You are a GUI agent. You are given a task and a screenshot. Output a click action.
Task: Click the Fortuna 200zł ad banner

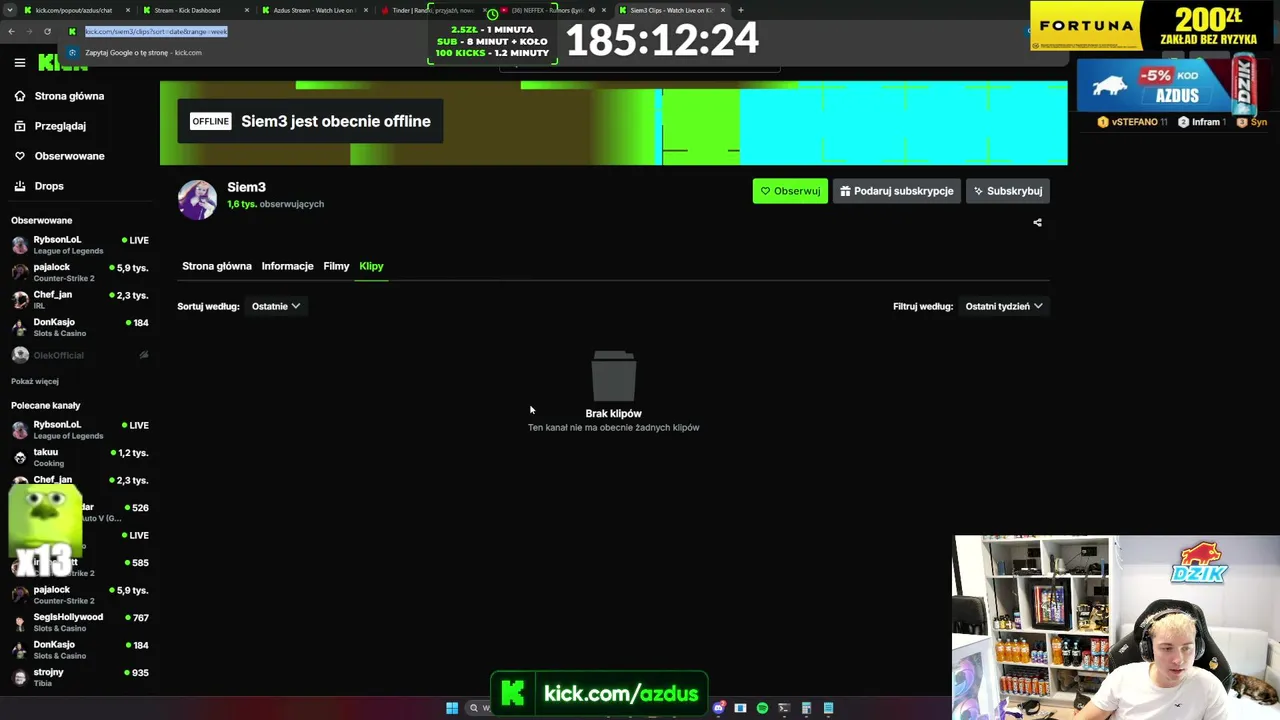click(x=1153, y=26)
